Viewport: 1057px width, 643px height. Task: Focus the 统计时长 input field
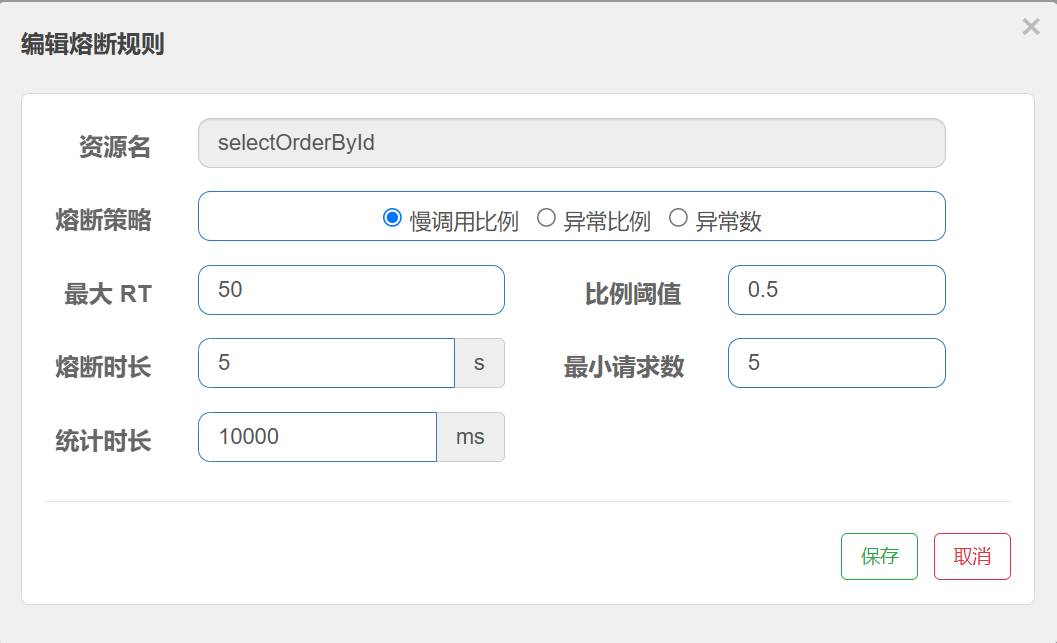point(318,437)
